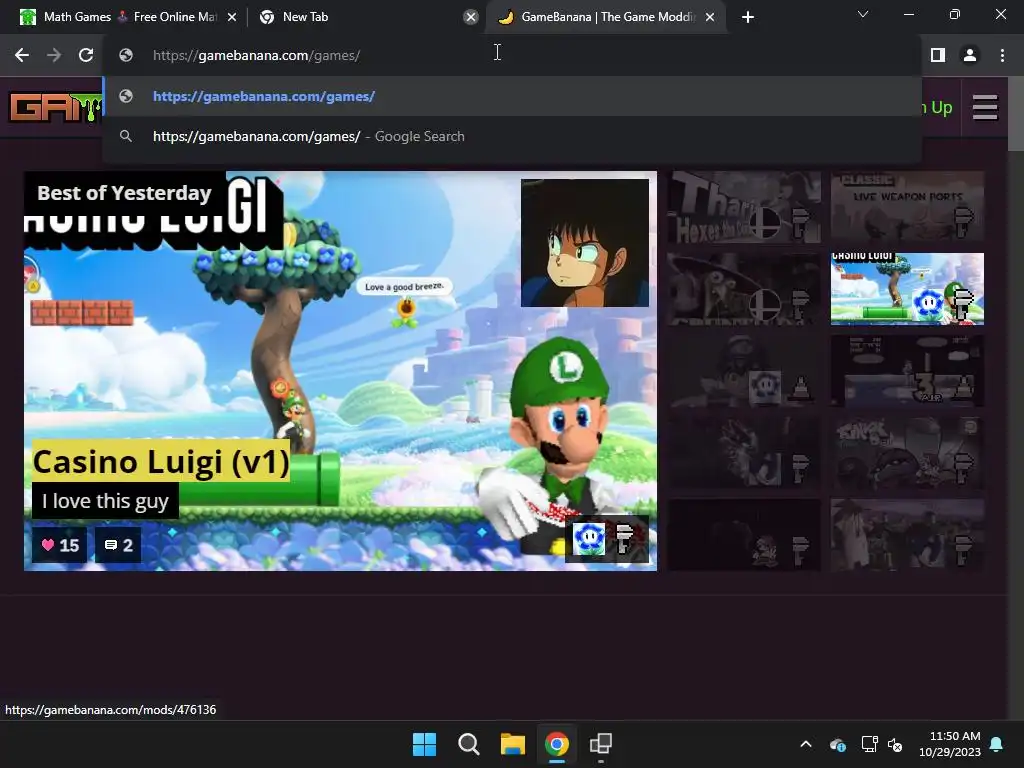Go back using the browser back arrow
This screenshot has width=1024, height=768.
pyautogui.click(x=22, y=55)
